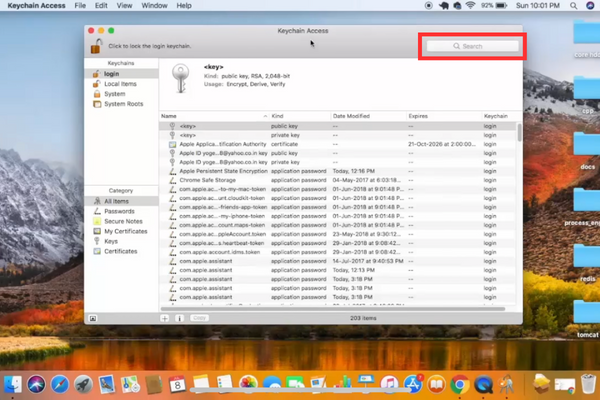This screenshot has height=400, width=600.
Task: Select the Chrome Safe Storage row
Action: click(x=338, y=180)
